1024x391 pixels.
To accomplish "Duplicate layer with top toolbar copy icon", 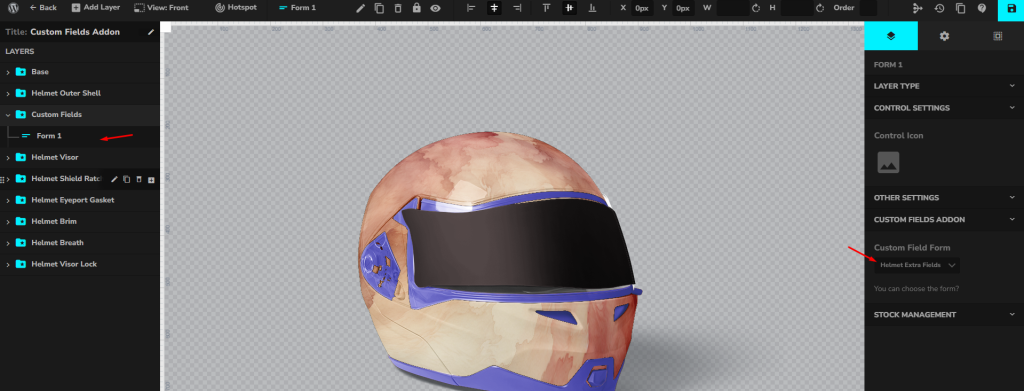I will [379, 8].
